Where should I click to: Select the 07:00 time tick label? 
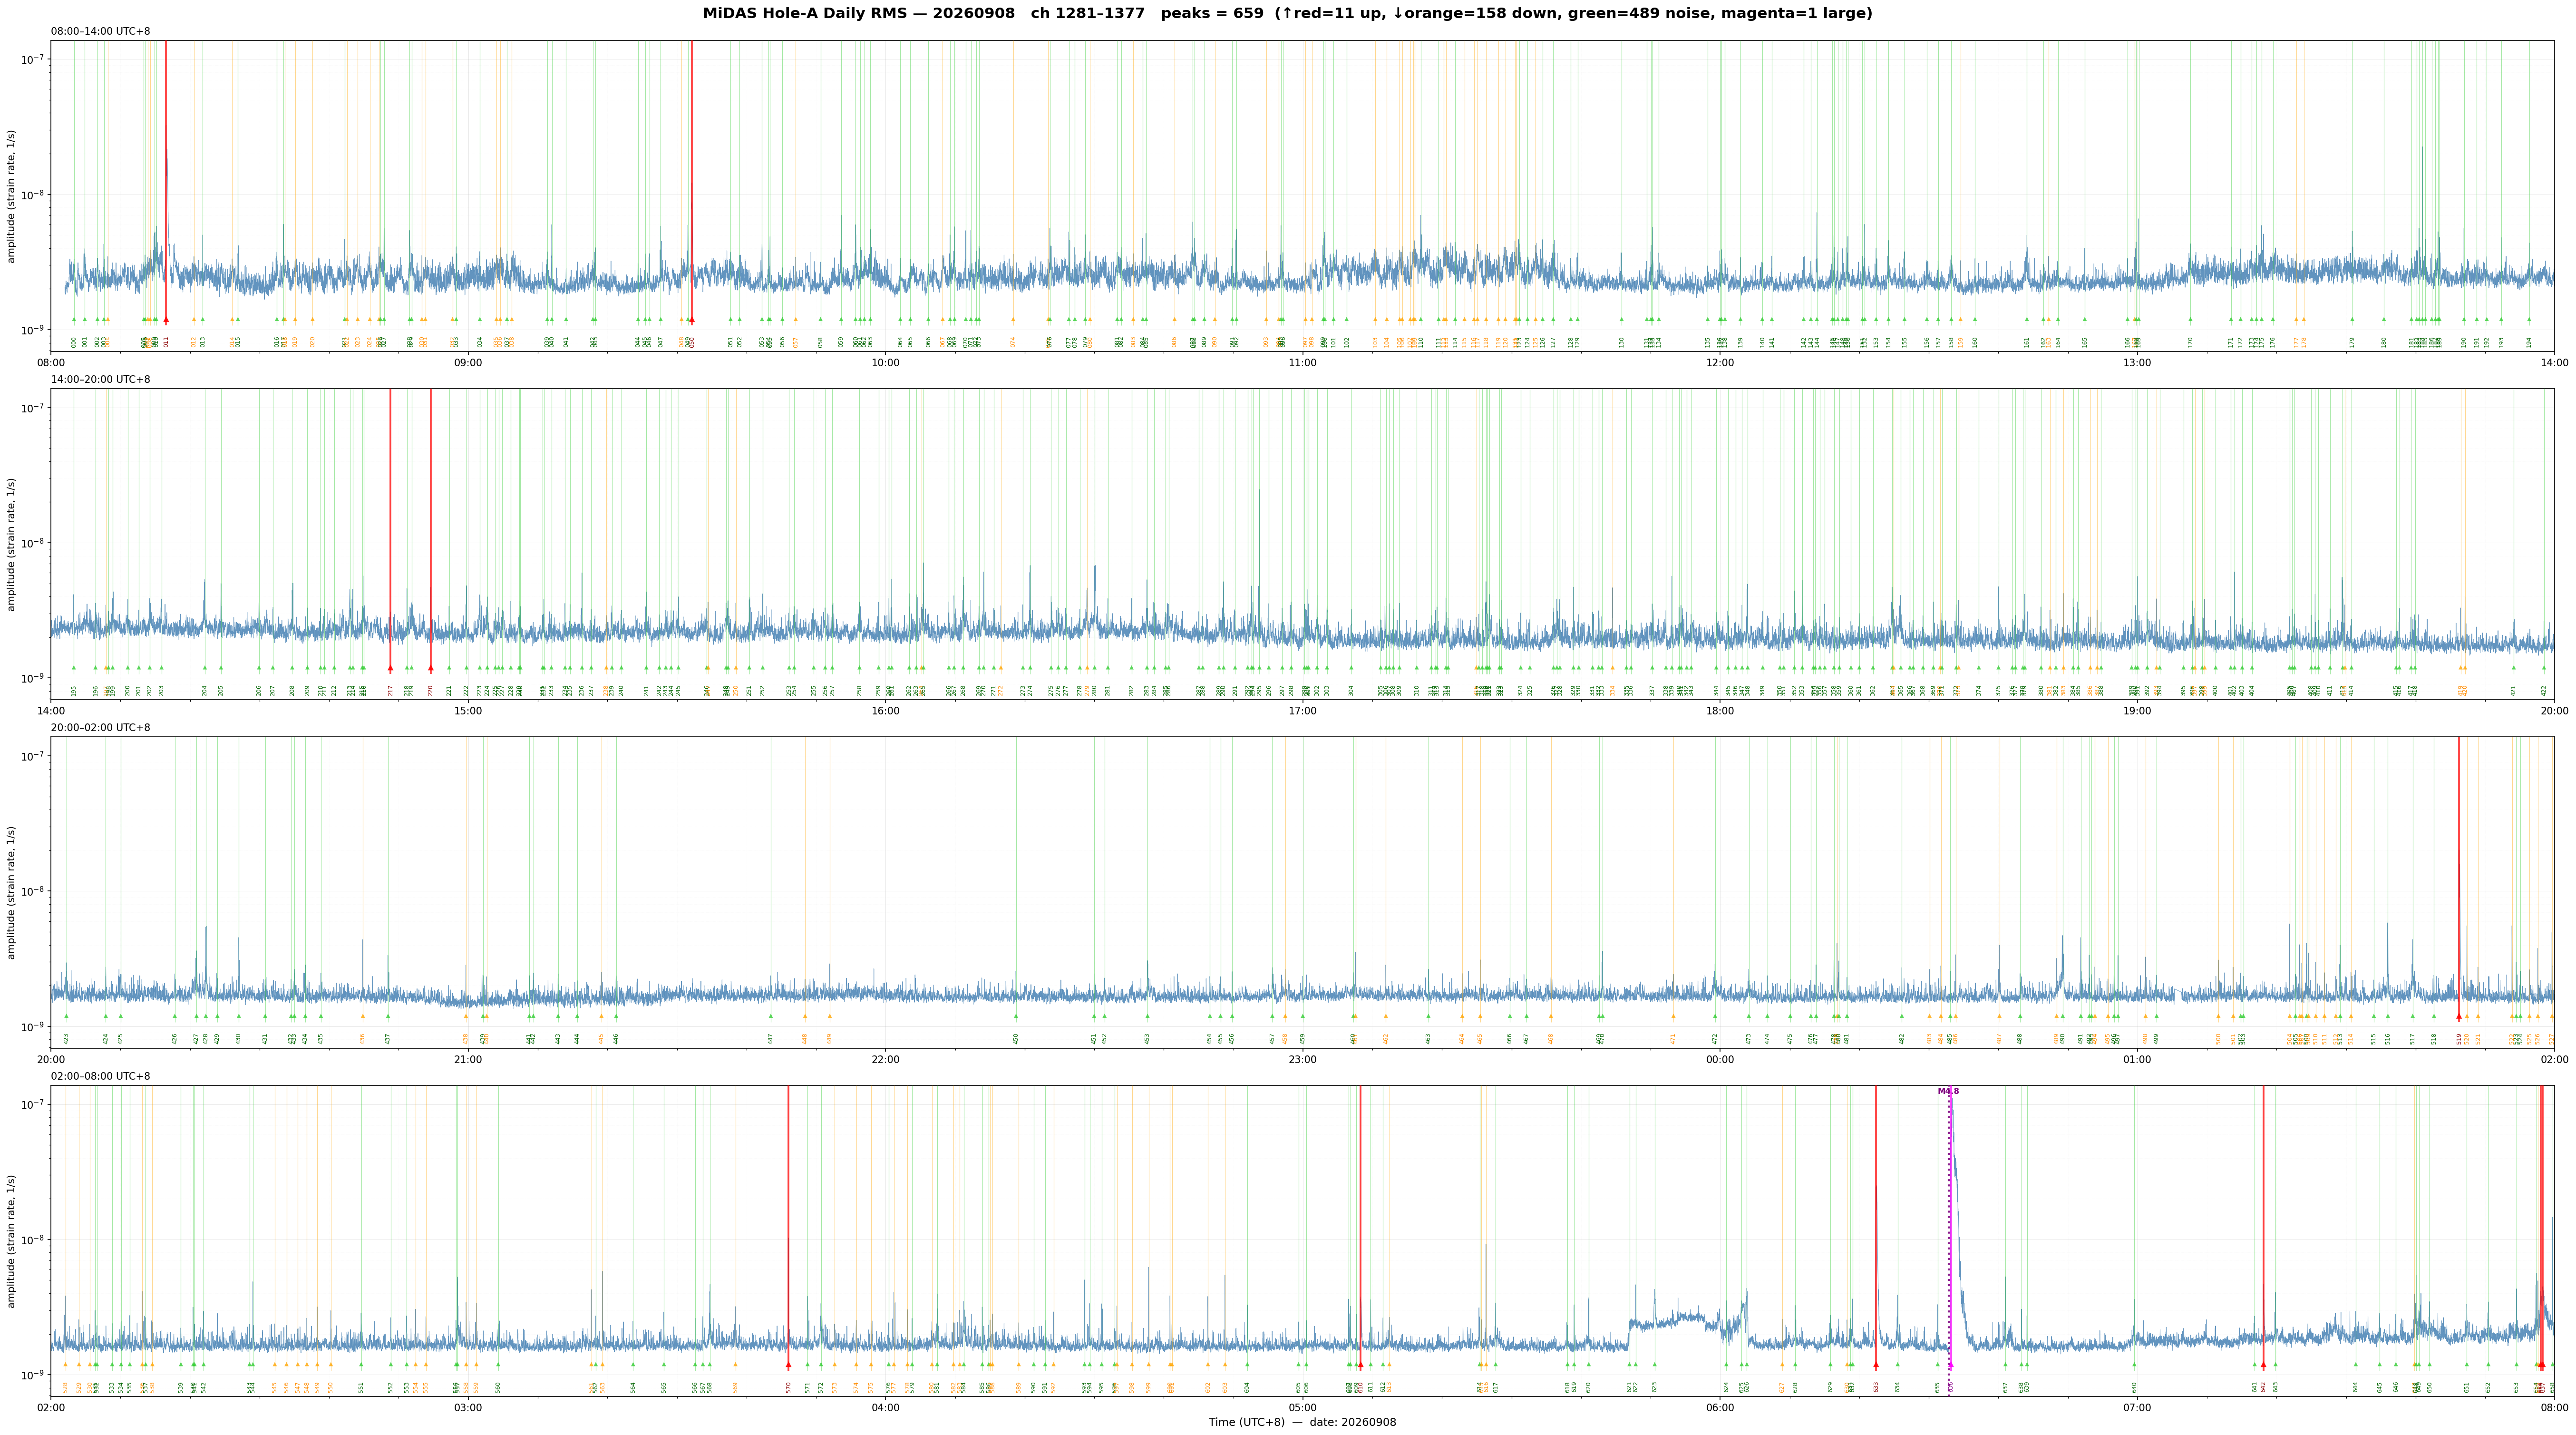click(x=2137, y=1408)
